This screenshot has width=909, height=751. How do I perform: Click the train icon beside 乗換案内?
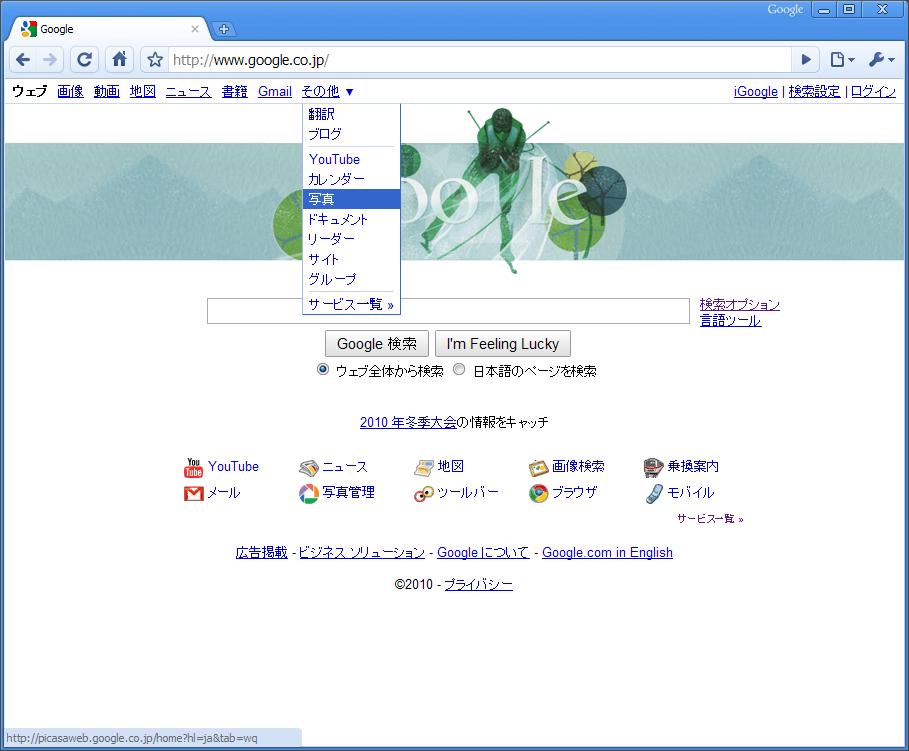[x=654, y=467]
